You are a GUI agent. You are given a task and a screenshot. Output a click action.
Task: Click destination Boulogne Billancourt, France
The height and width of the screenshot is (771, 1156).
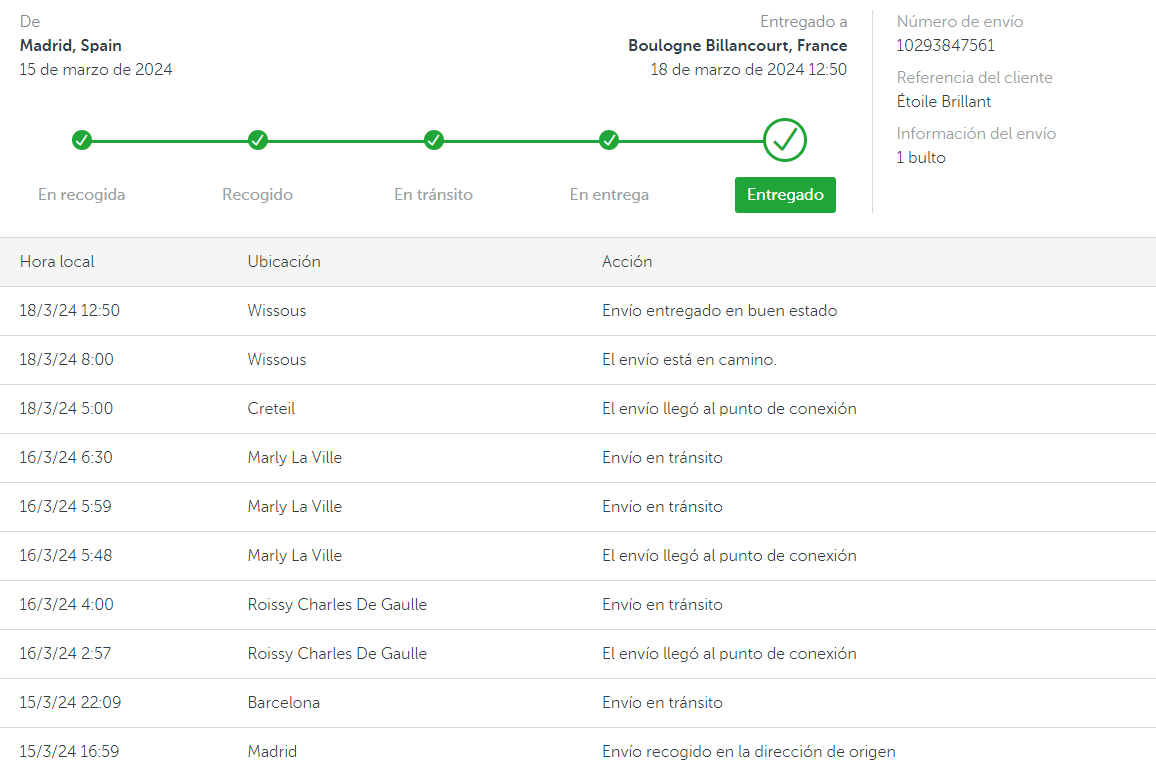(x=737, y=46)
